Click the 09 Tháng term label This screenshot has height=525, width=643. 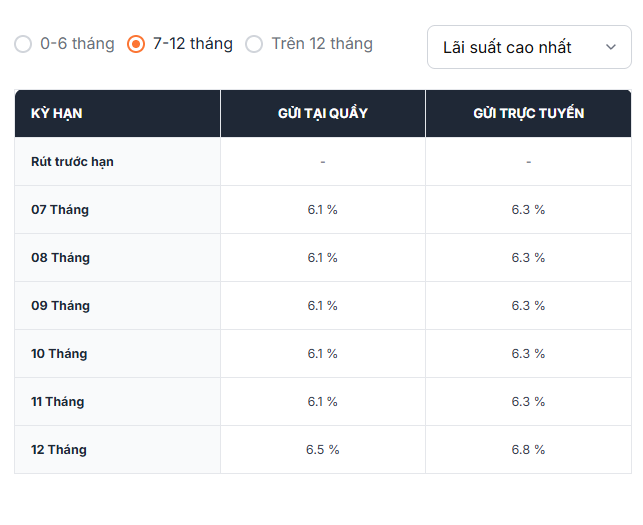(x=60, y=306)
